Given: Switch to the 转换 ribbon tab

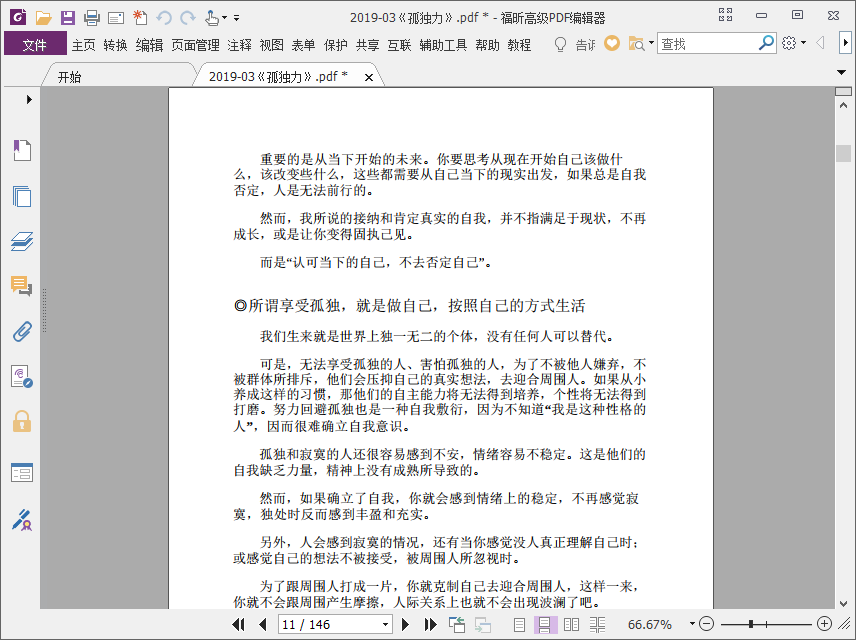Looking at the screenshot, I should click(115, 45).
